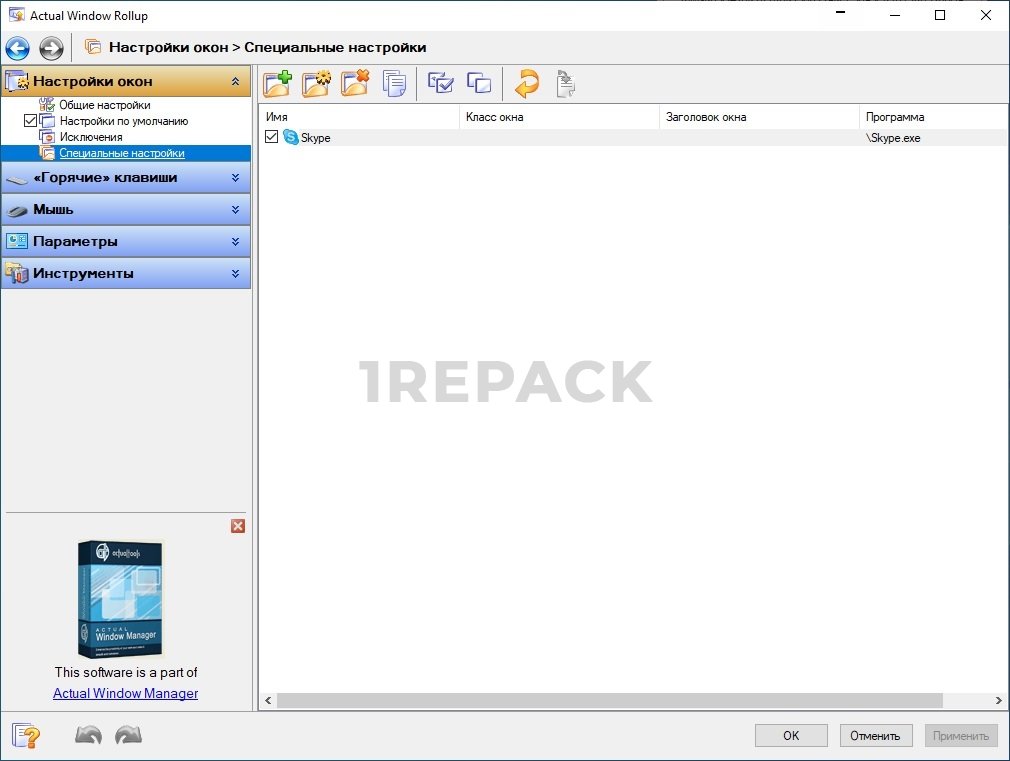Collapse the Настройки окон section

click(235, 82)
